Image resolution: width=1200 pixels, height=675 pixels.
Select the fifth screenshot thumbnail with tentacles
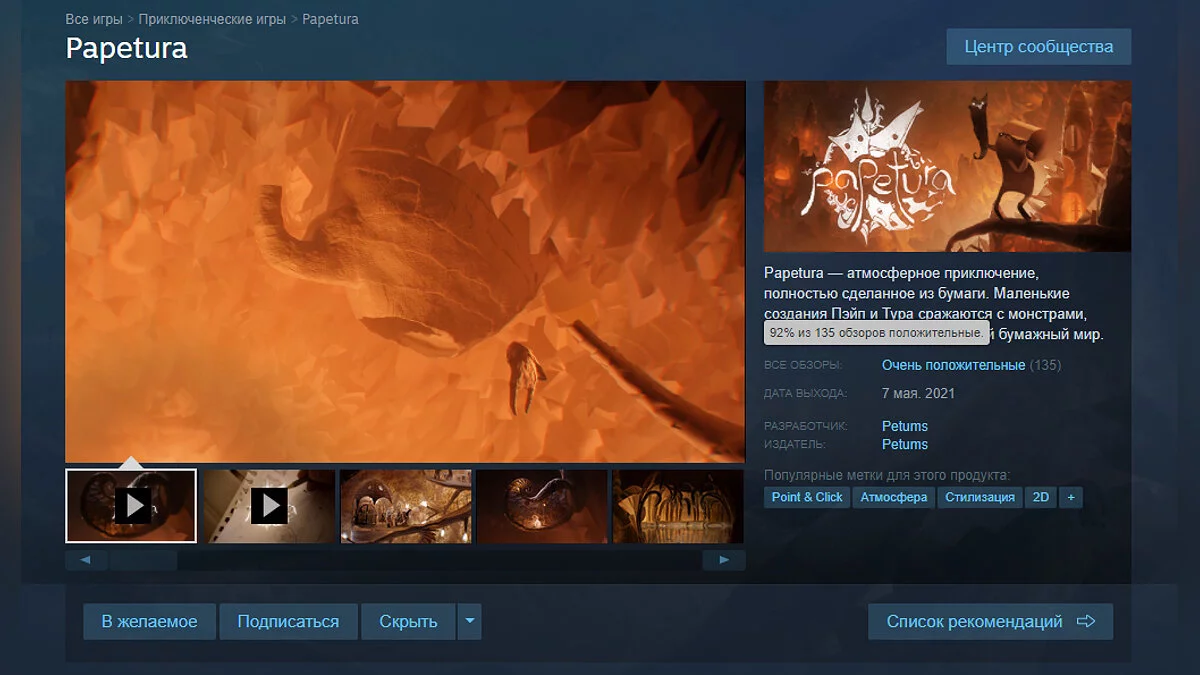point(678,506)
